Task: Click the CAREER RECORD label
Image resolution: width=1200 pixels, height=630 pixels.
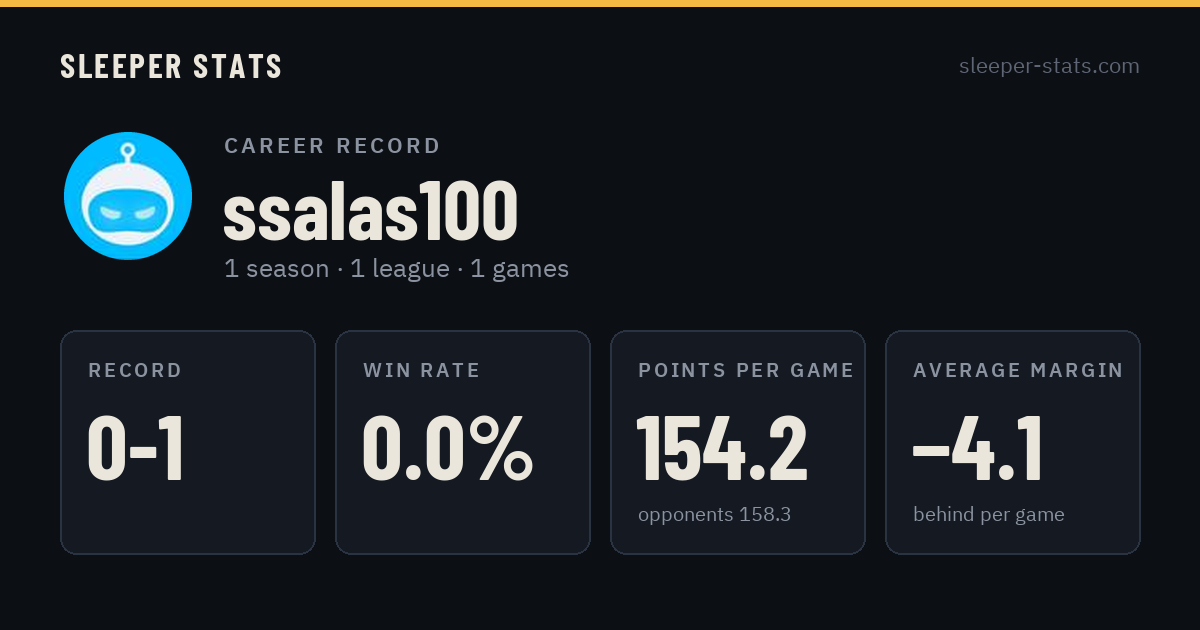Action: coord(332,146)
